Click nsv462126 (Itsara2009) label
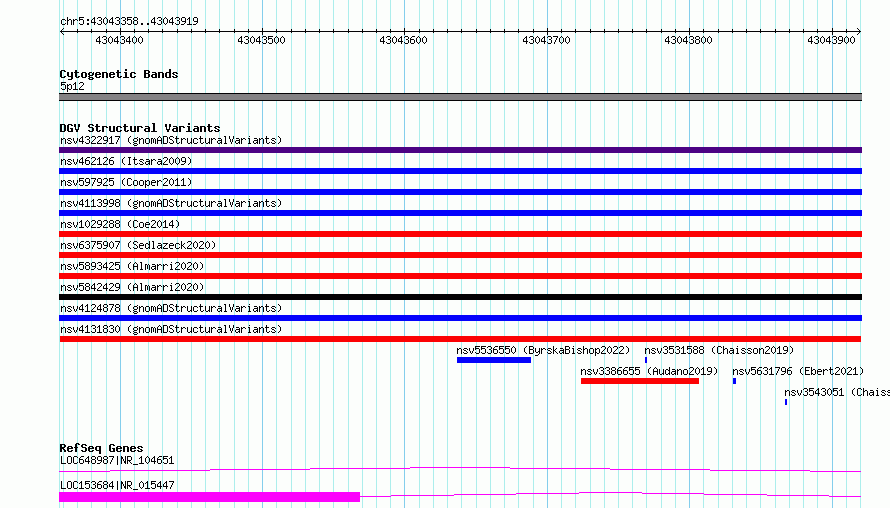Image resolution: width=890 pixels, height=508 pixels. pos(126,161)
